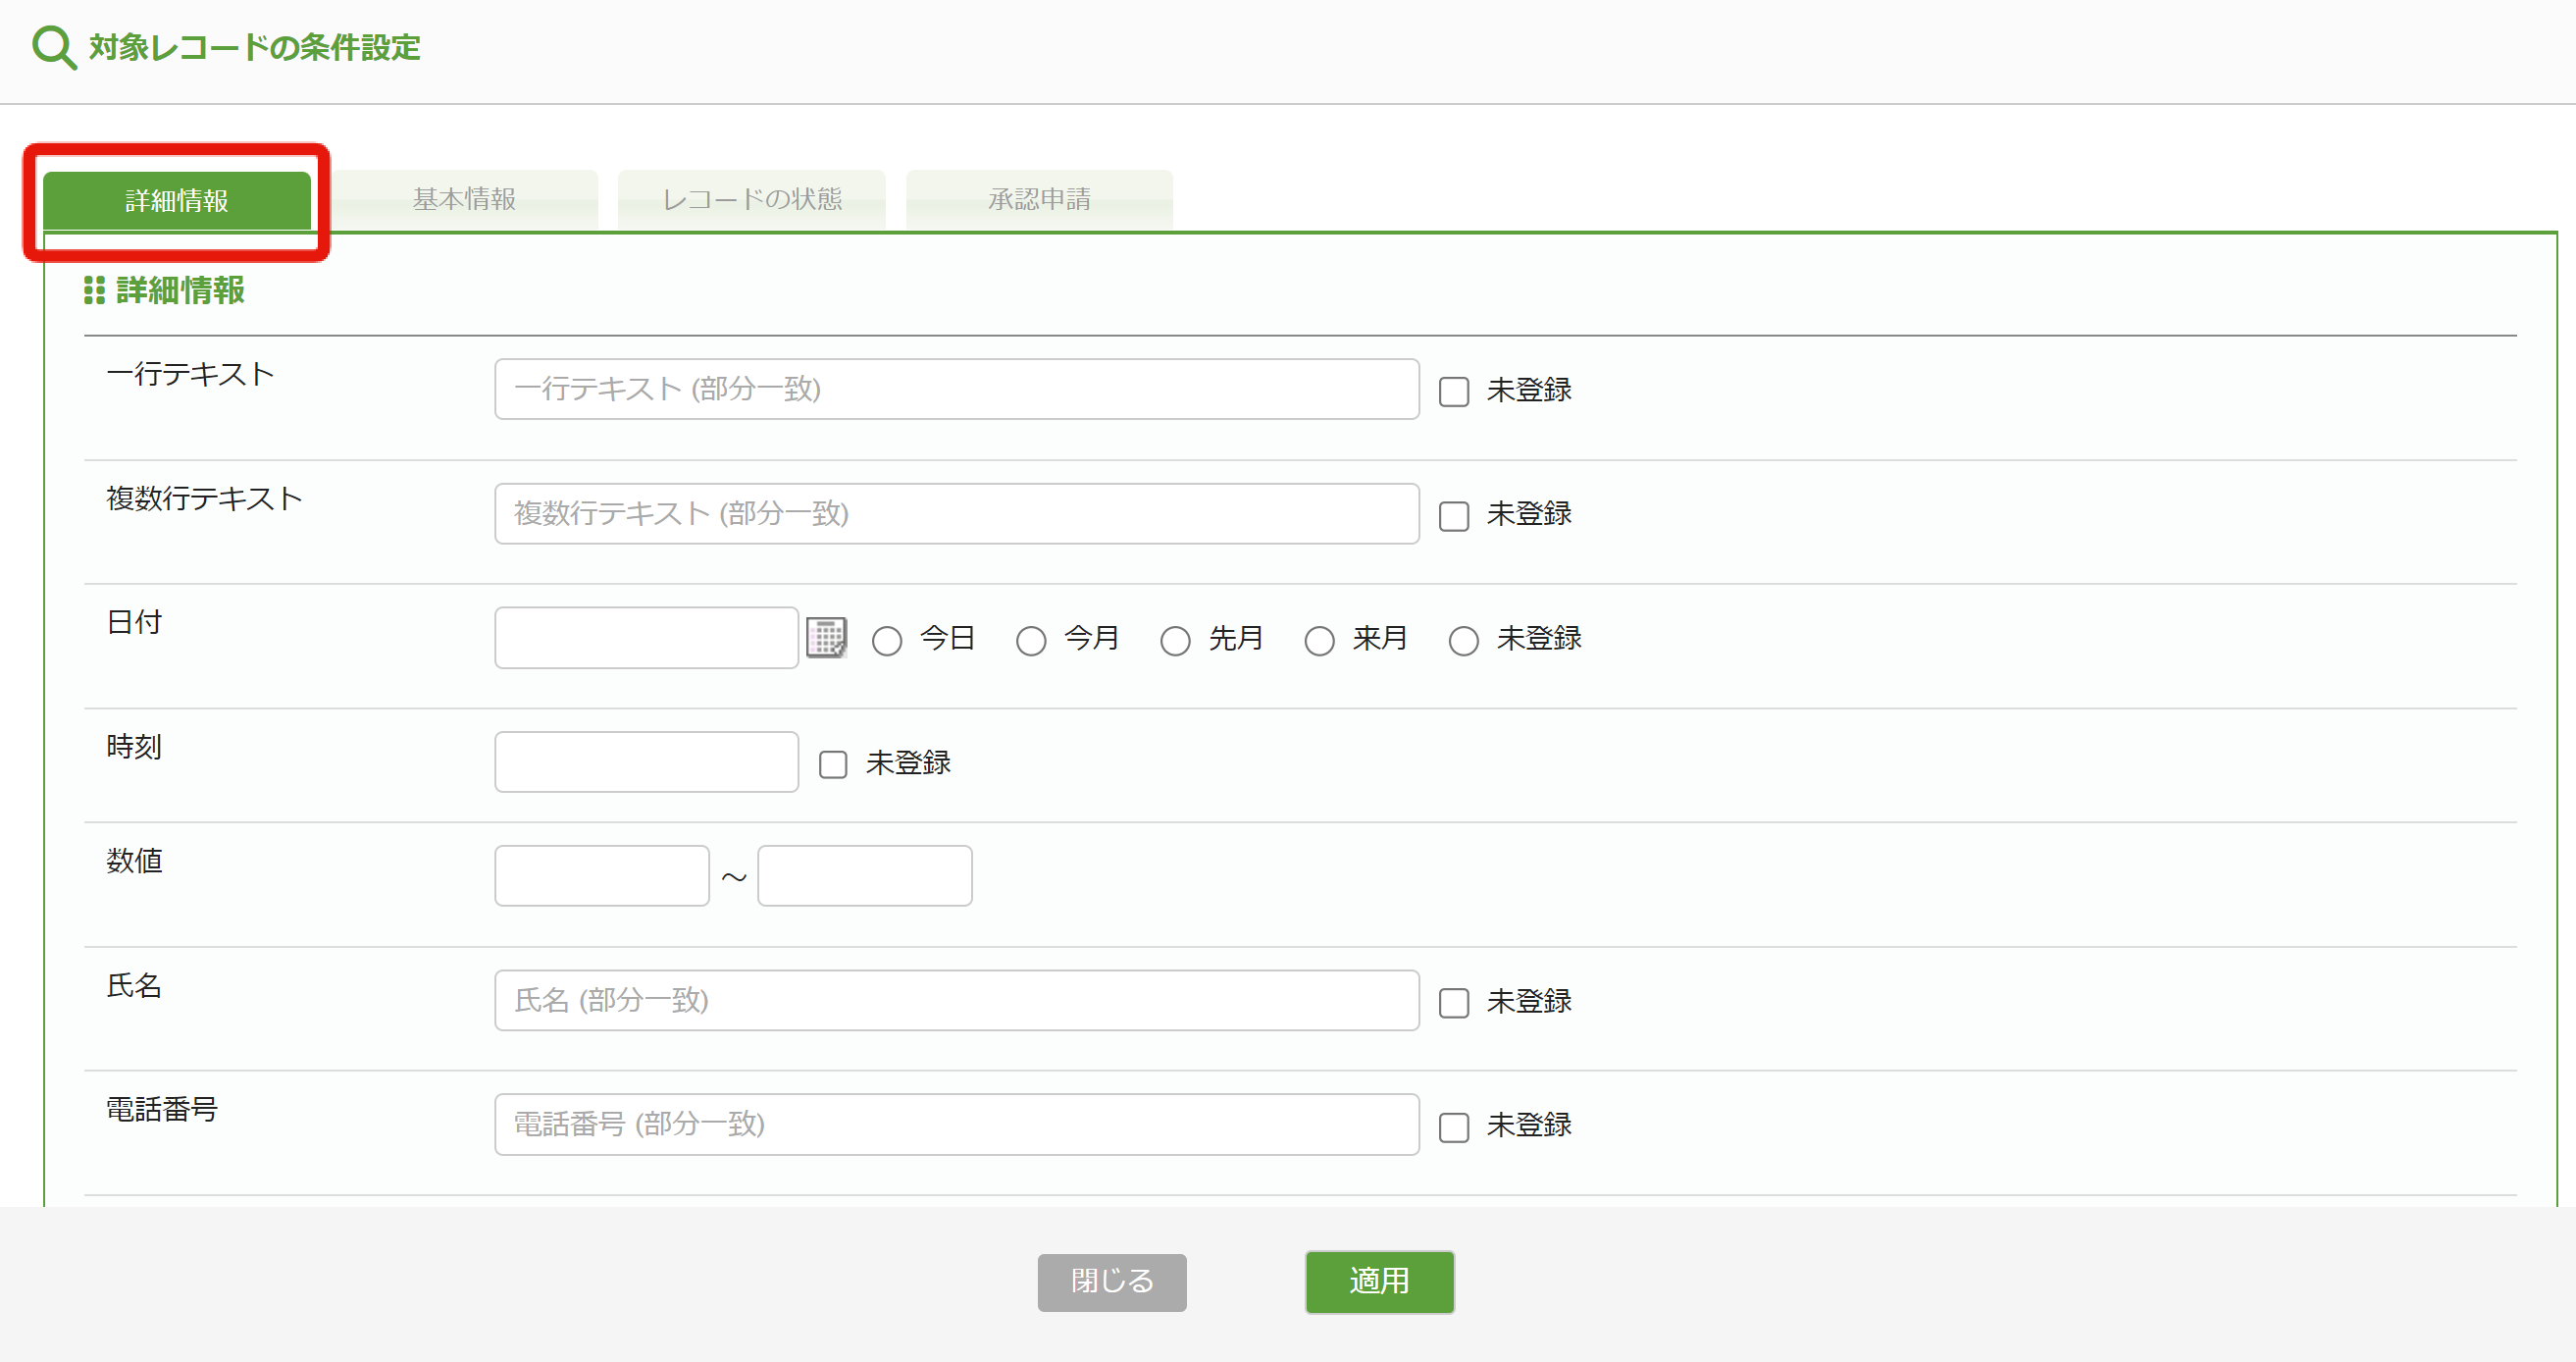This screenshot has width=2576, height=1362.
Task: Enable 未登録 checkbox for 一行テキスト
Action: coord(1453,391)
